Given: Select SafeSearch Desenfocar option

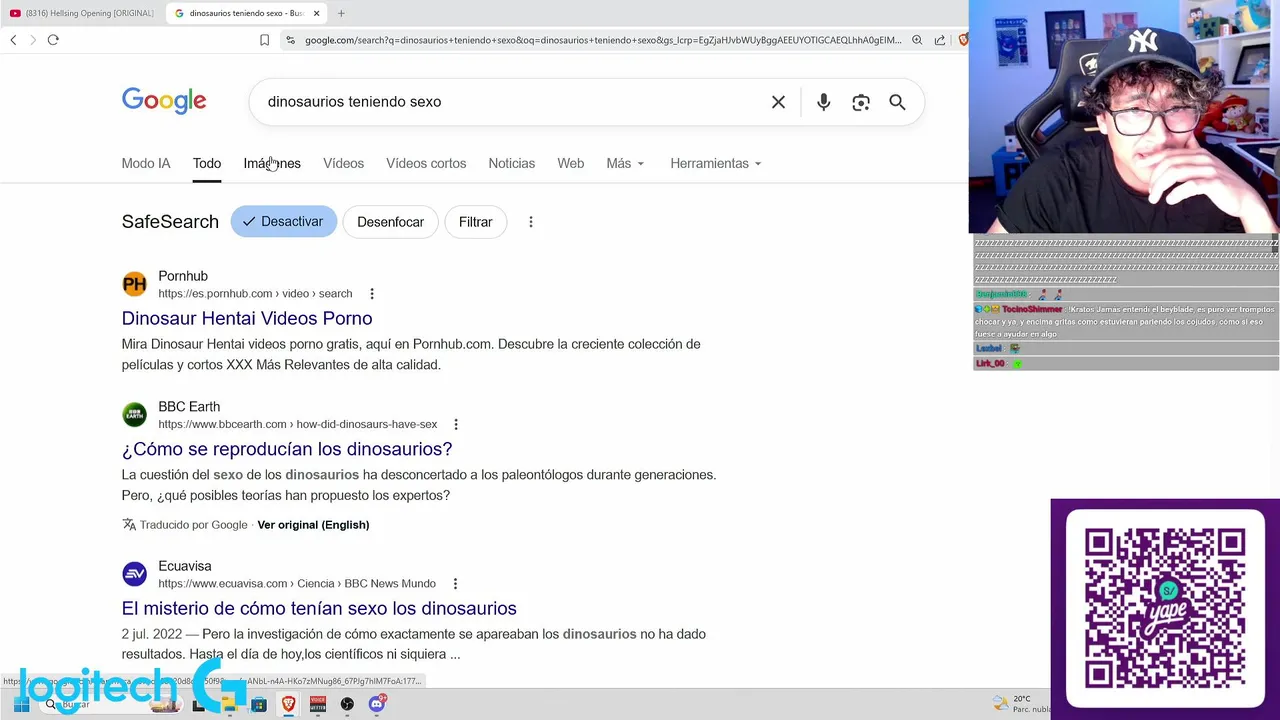Looking at the screenshot, I should [x=391, y=222].
